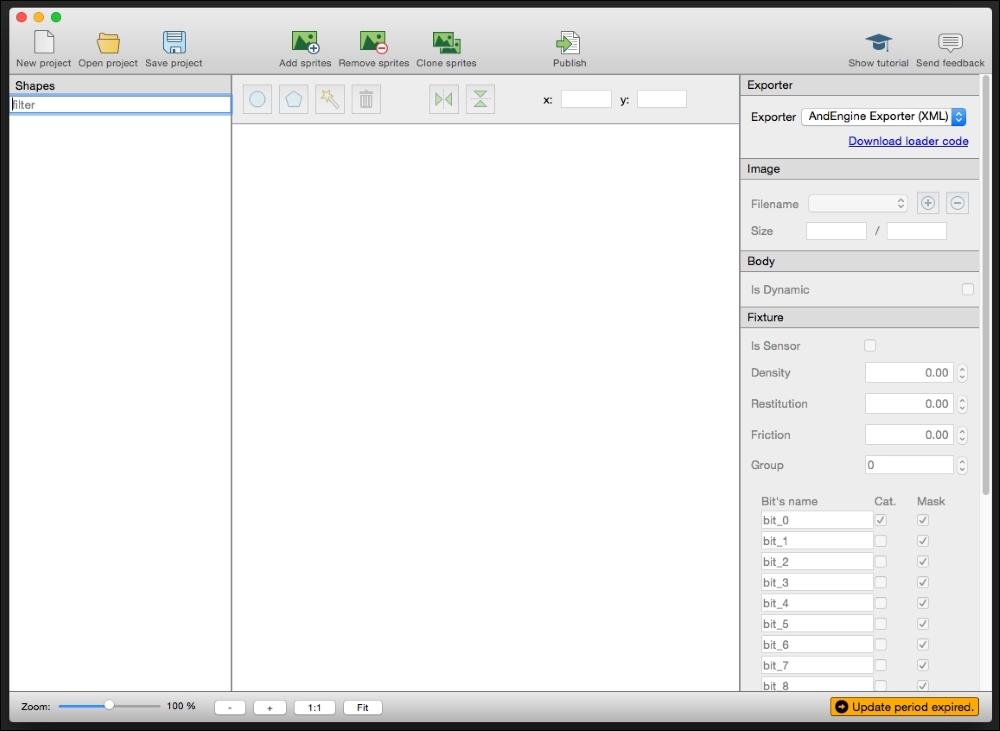The image size is (1000, 731).
Task: Select the add circle shape tool
Action: tap(257, 99)
